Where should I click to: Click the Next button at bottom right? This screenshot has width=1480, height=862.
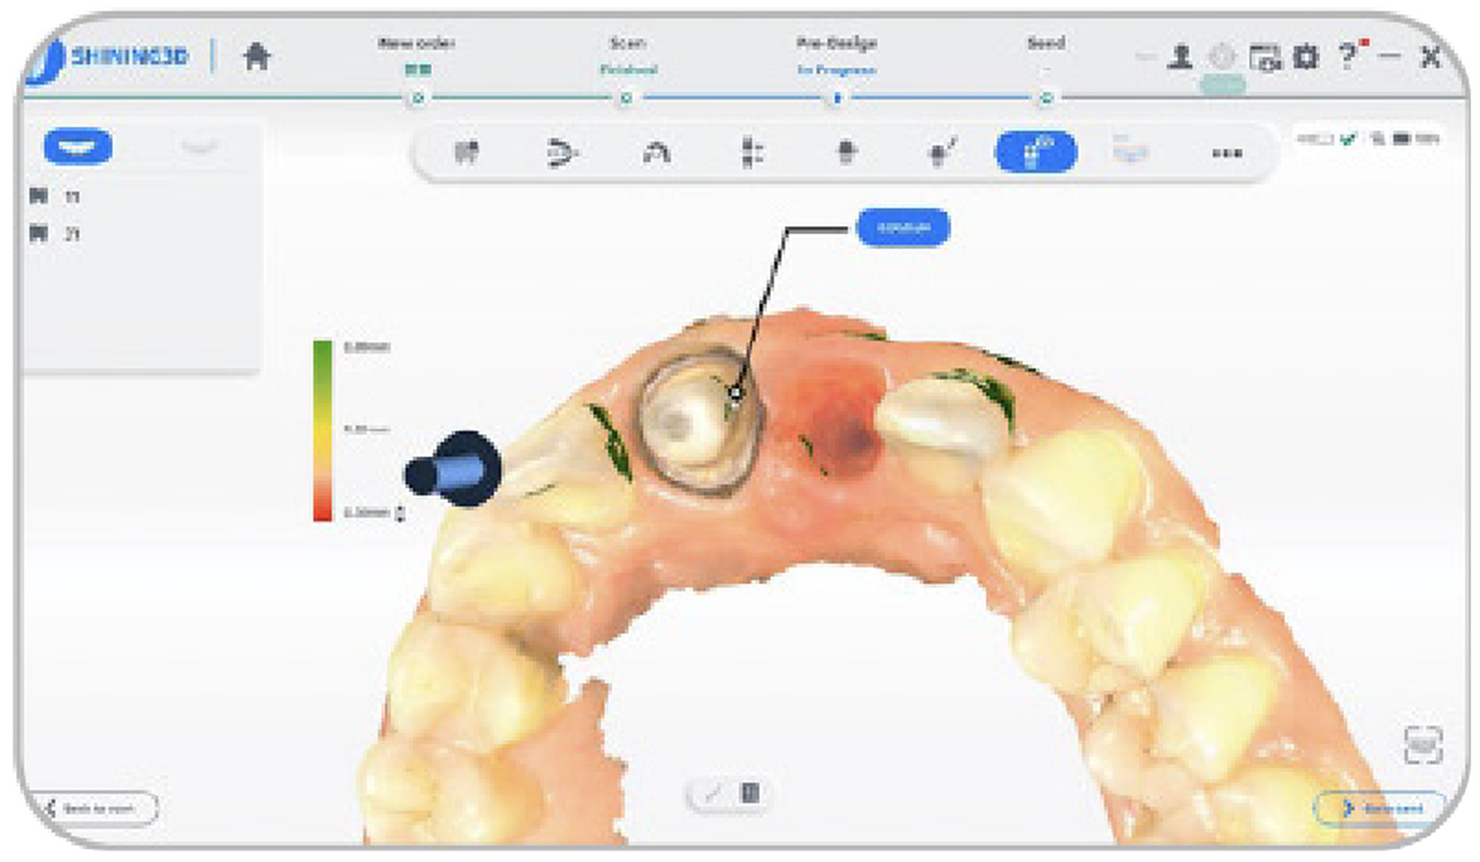(1380, 808)
